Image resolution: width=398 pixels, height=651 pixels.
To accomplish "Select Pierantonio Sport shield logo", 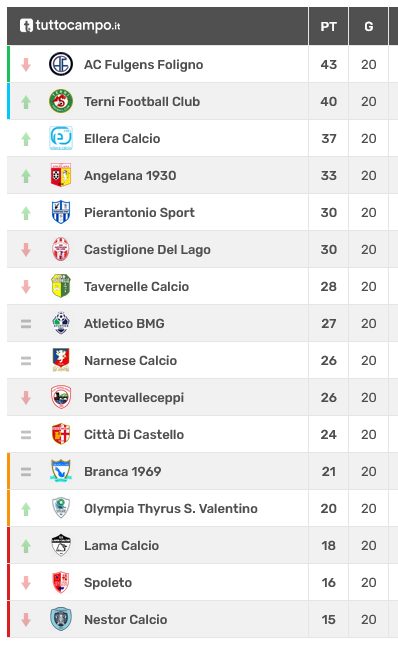I will (61, 212).
